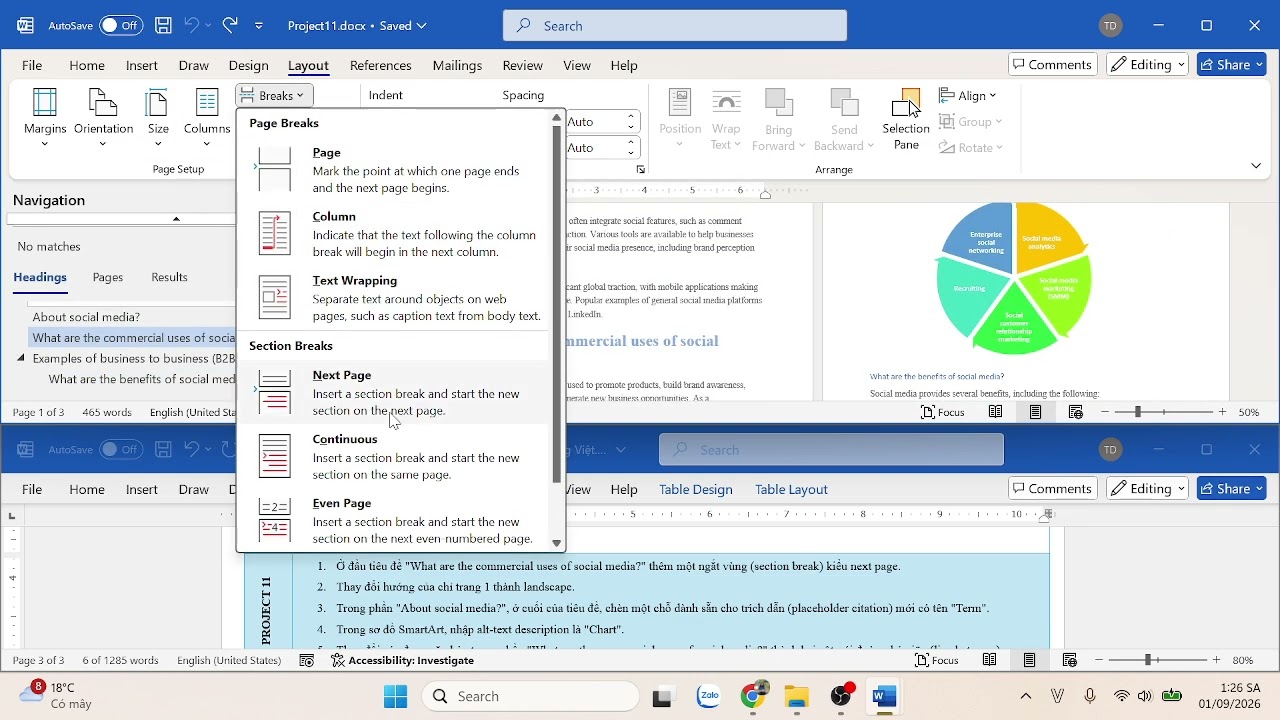Click the zoom slider in Project11 status bar
The height and width of the screenshot is (720, 1280).
point(1164,412)
